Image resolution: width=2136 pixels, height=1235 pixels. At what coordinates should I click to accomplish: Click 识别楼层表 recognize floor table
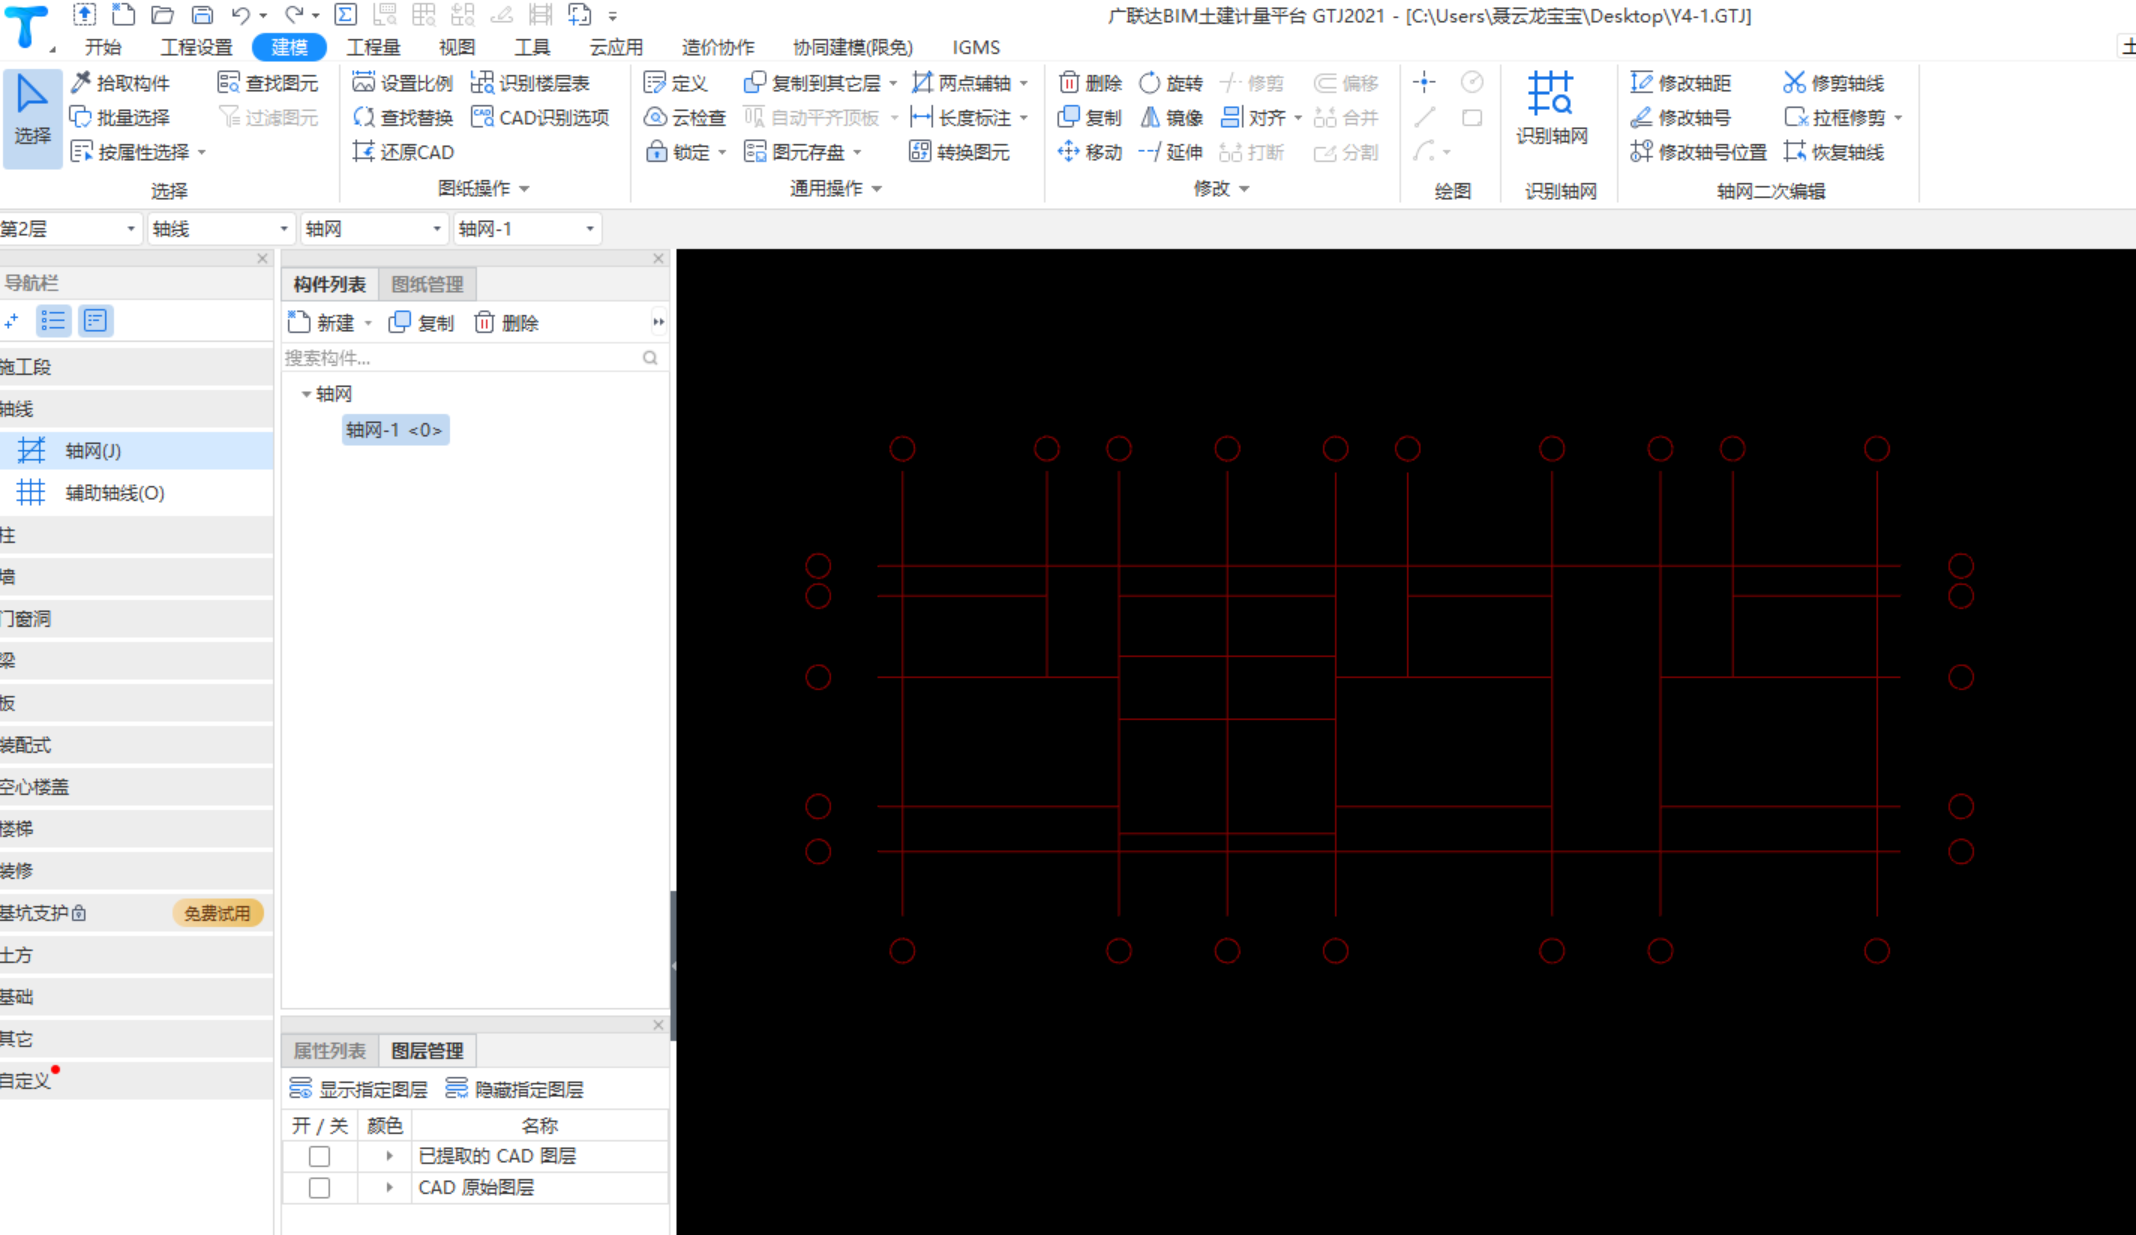coord(530,83)
